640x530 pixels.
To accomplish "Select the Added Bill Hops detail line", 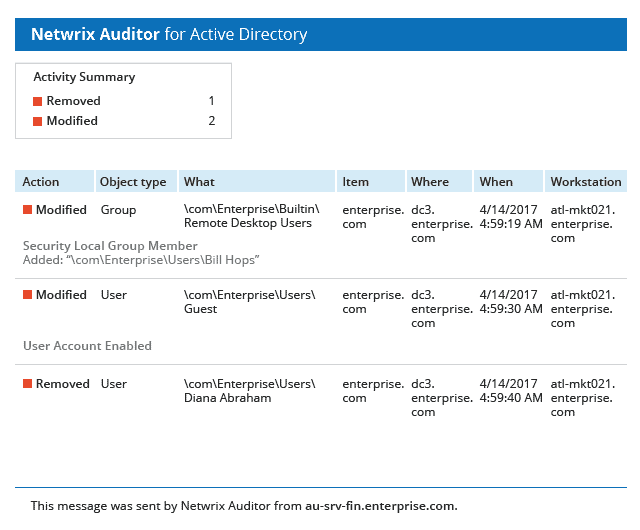I will (141, 260).
